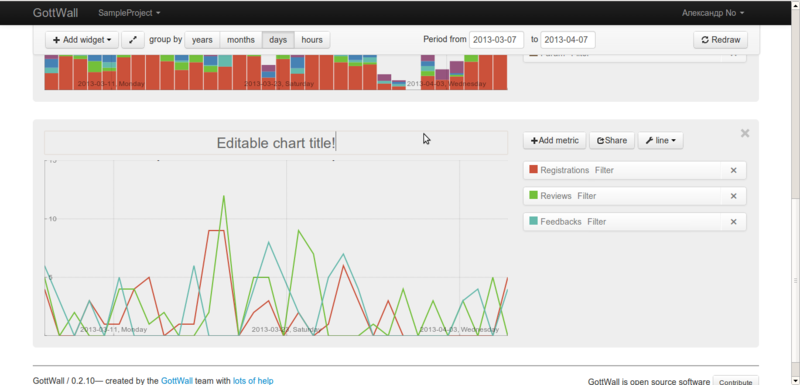Click the GottWall brand logo
800x385 pixels.
click(x=55, y=13)
